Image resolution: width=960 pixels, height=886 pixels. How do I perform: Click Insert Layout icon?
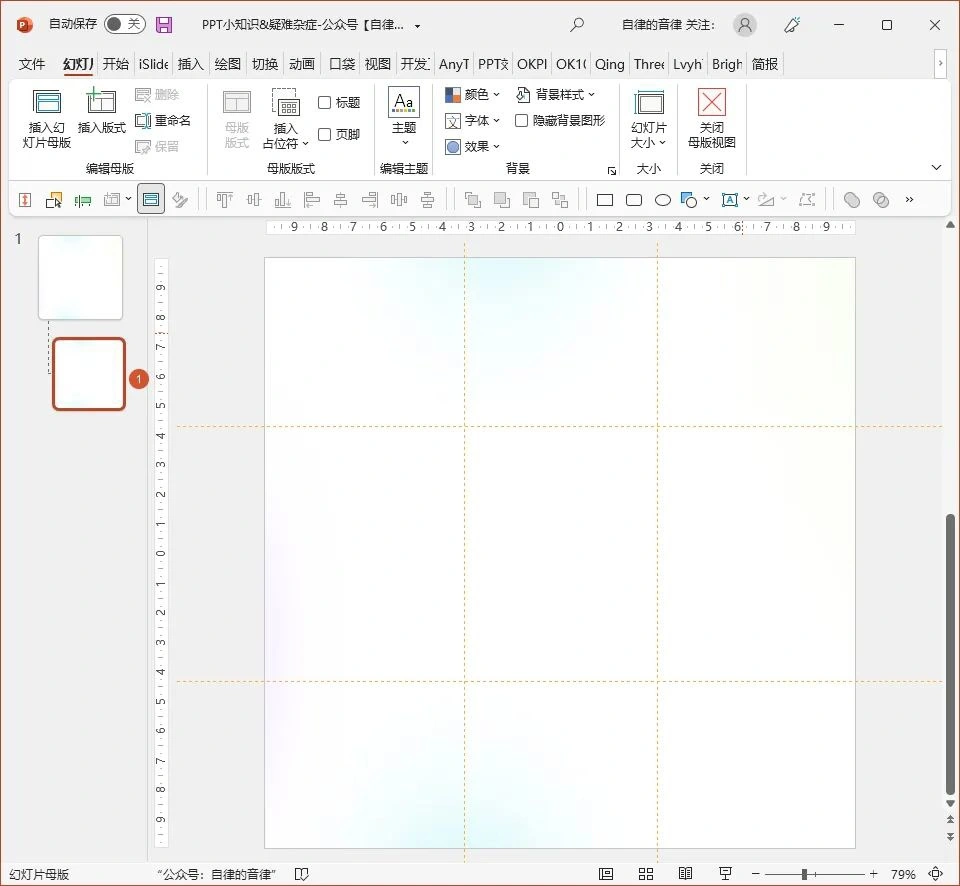coord(101,102)
